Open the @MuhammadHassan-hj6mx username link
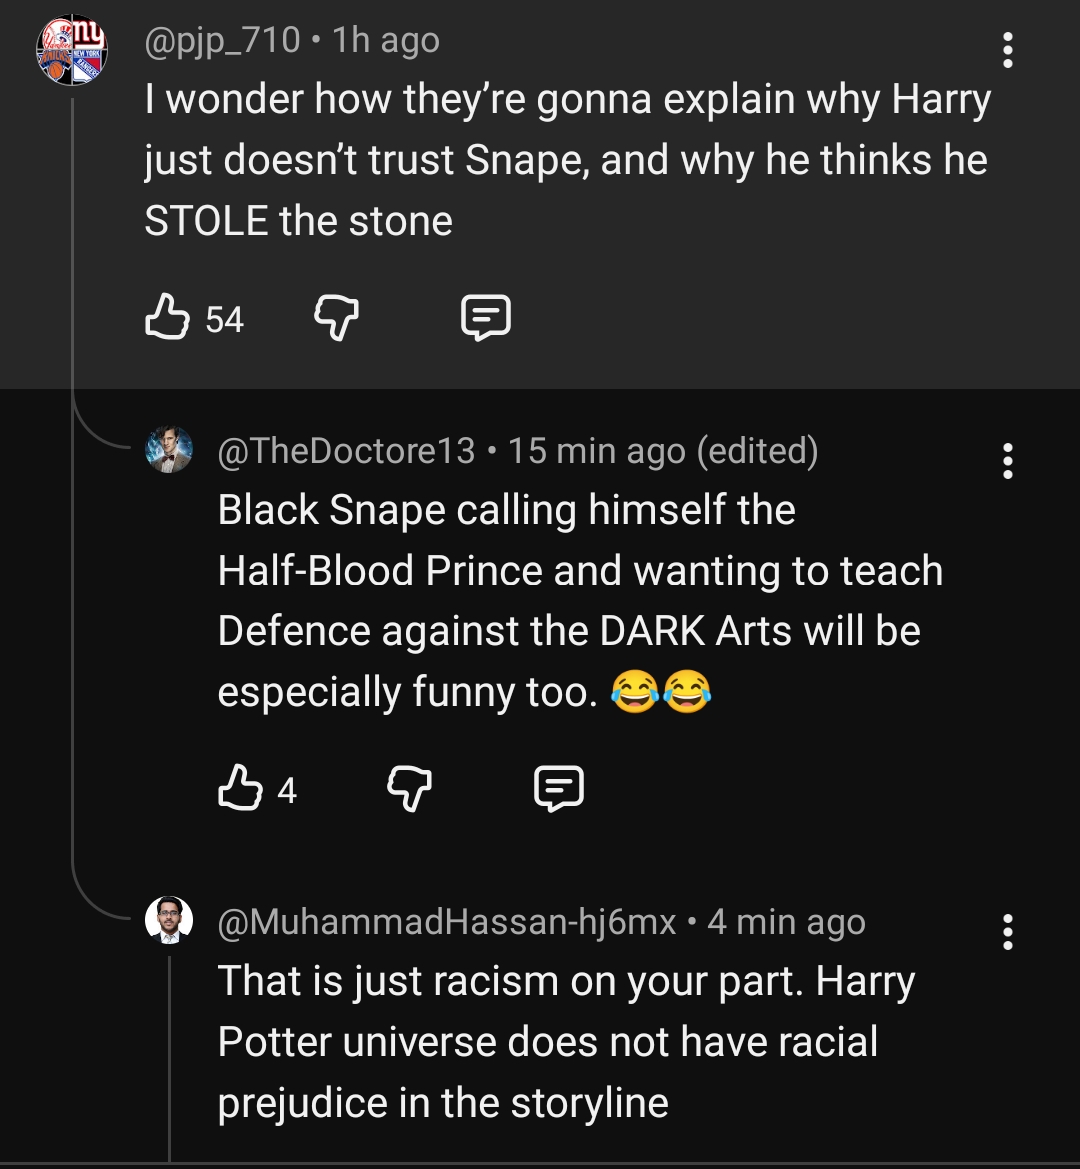The image size is (1080, 1169). pos(446,922)
